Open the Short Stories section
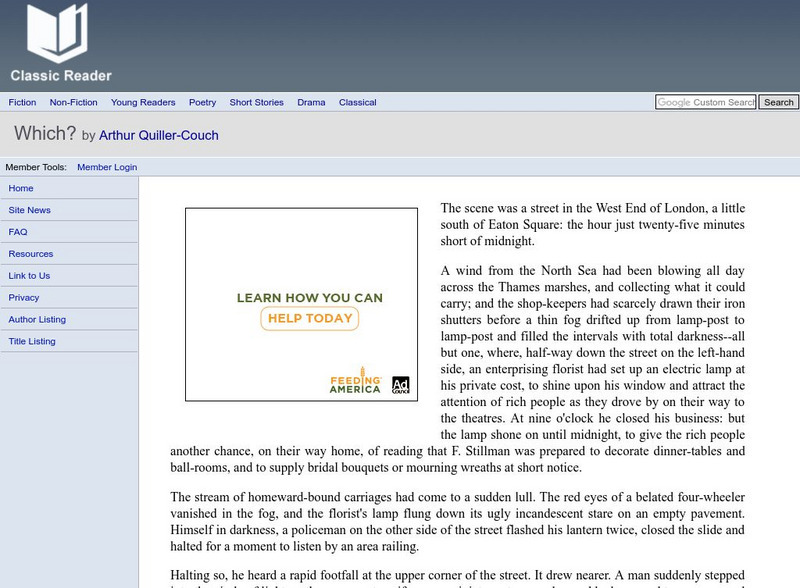Viewport: 800px width, 588px height. point(257,102)
